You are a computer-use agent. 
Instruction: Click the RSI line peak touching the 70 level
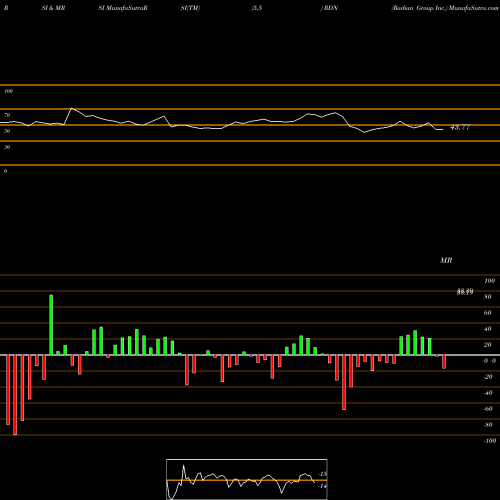pos(72,109)
